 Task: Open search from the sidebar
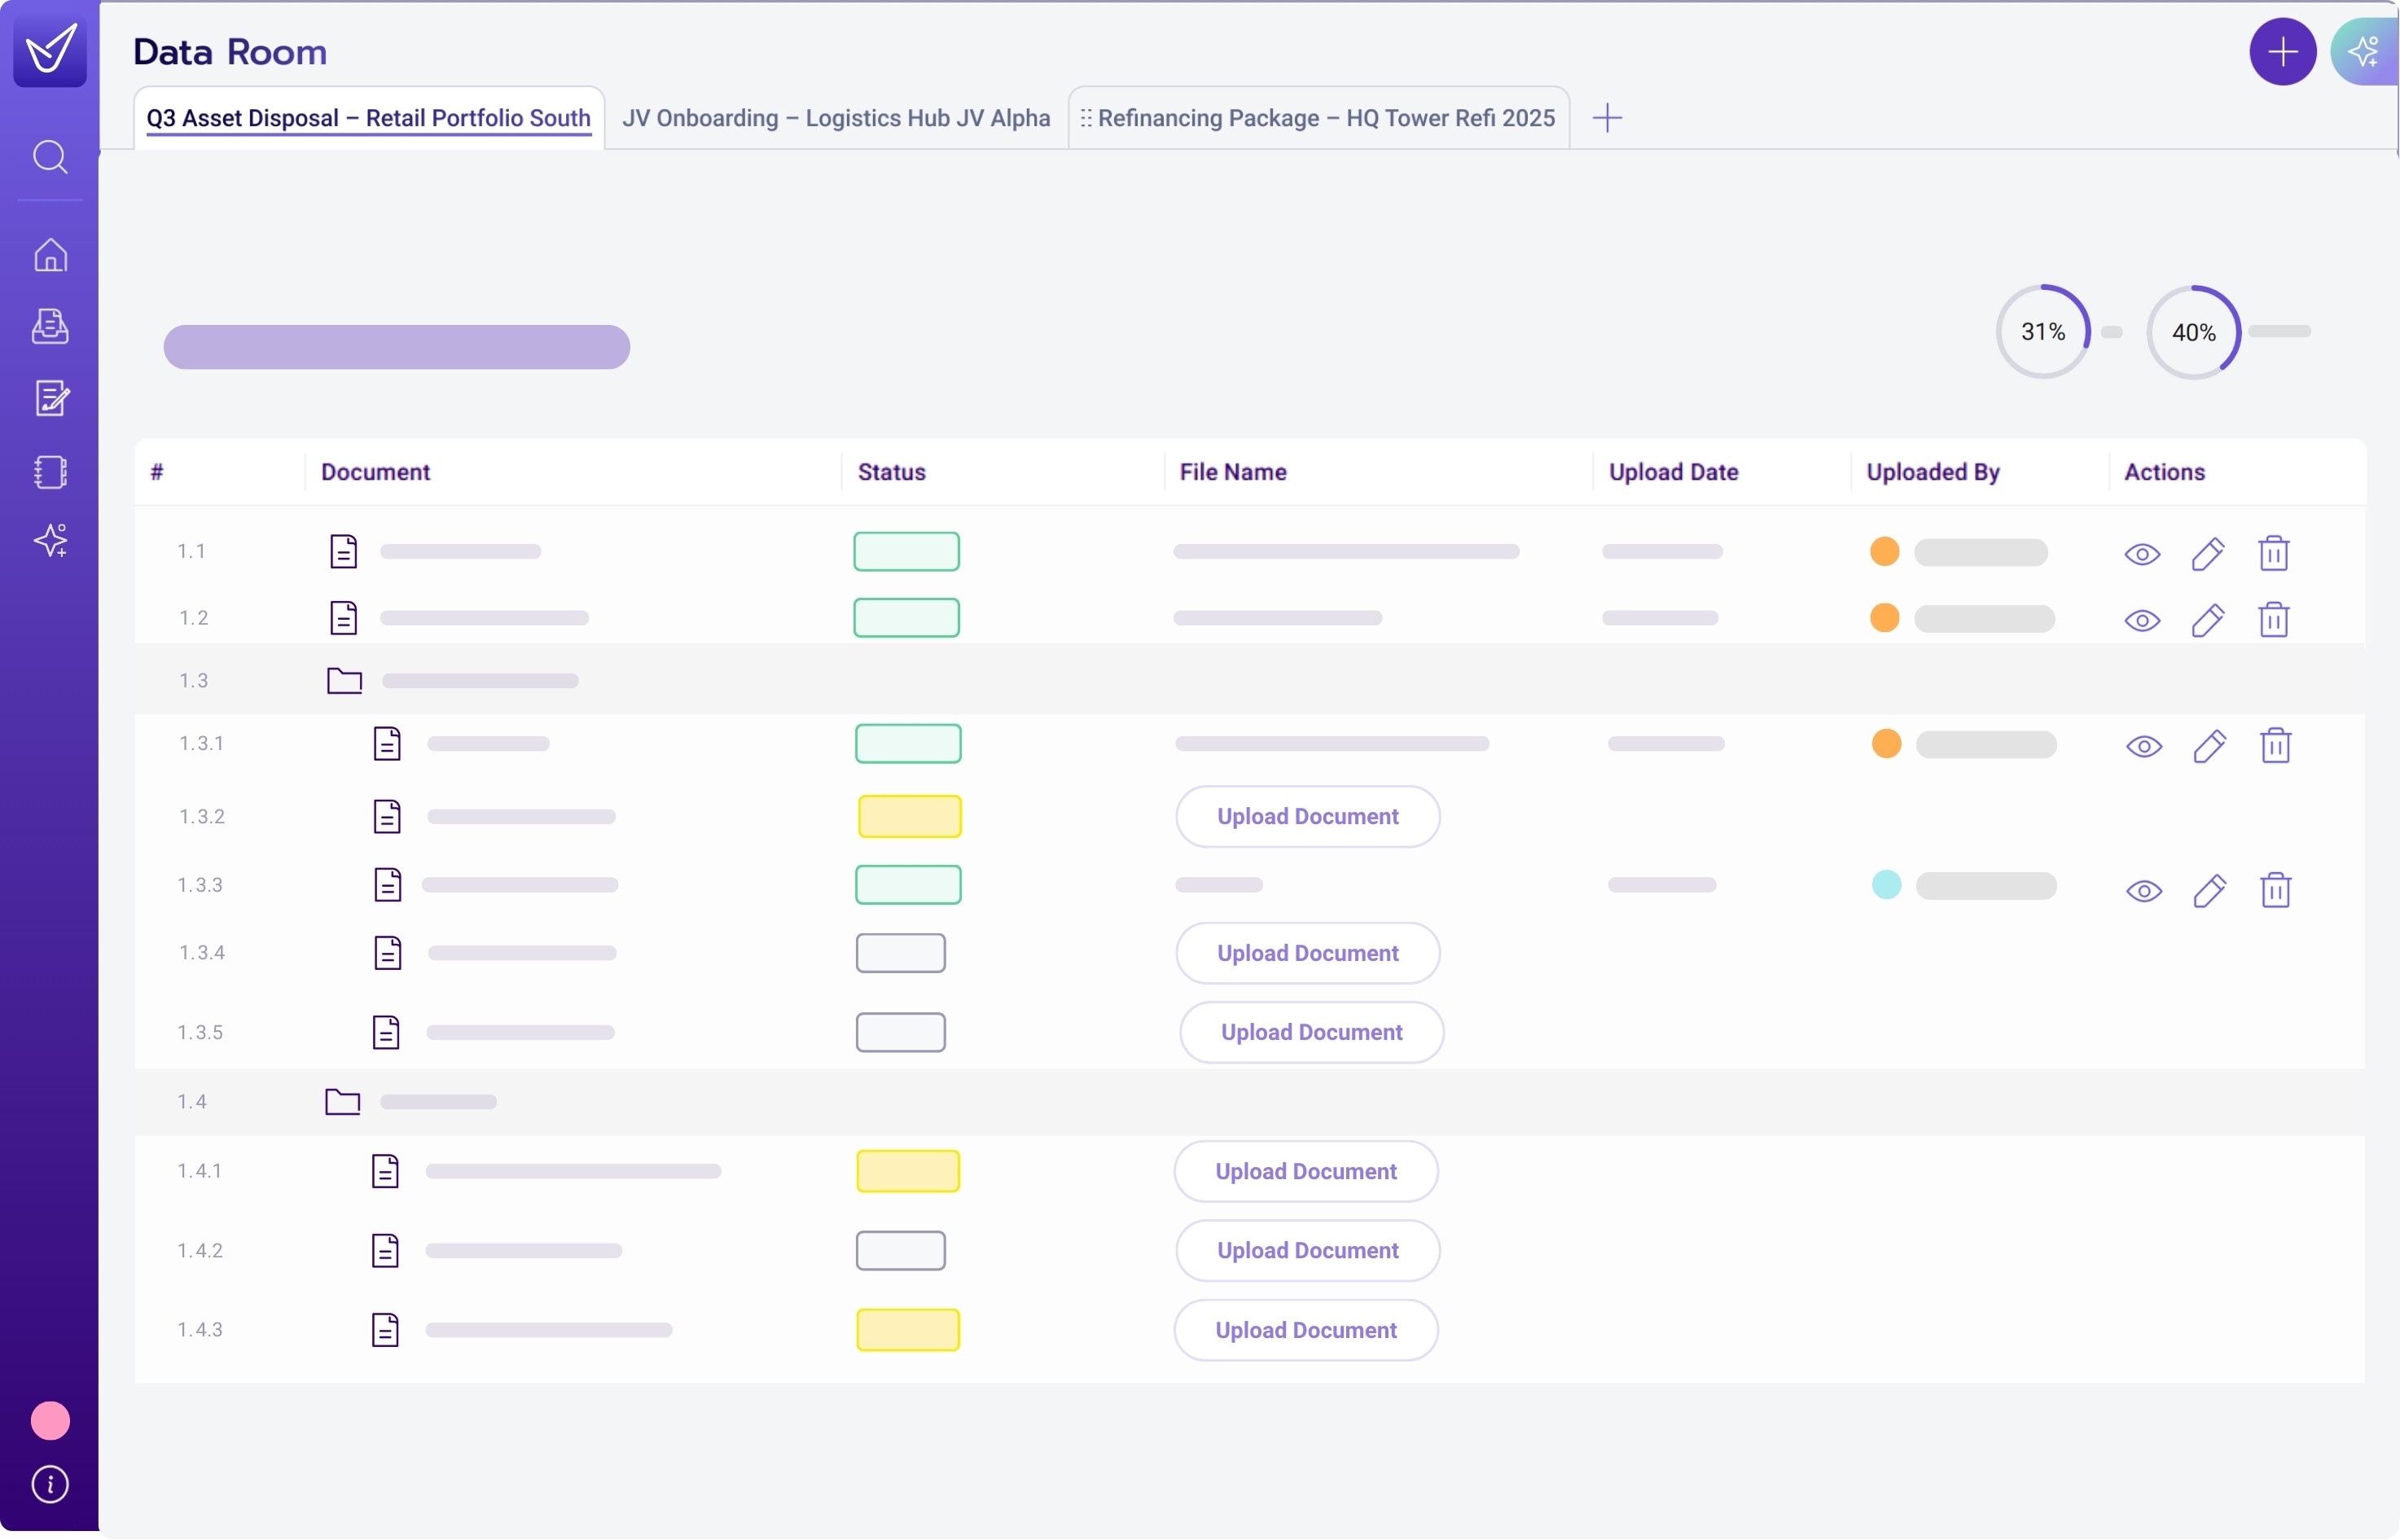(50, 157)
